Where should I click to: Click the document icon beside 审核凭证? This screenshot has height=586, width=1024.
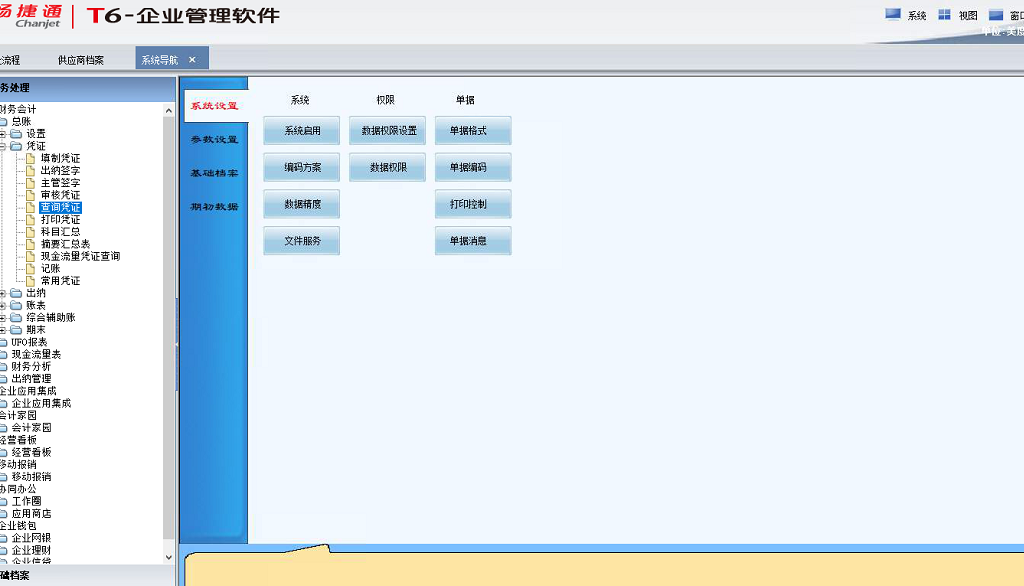point(30,195)
